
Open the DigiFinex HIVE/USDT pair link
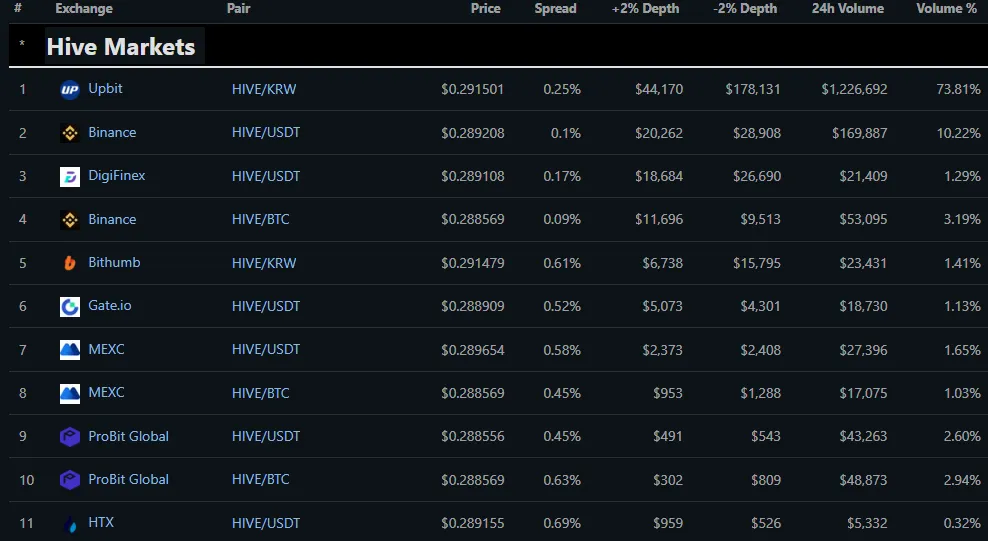(x=266, y=176)
